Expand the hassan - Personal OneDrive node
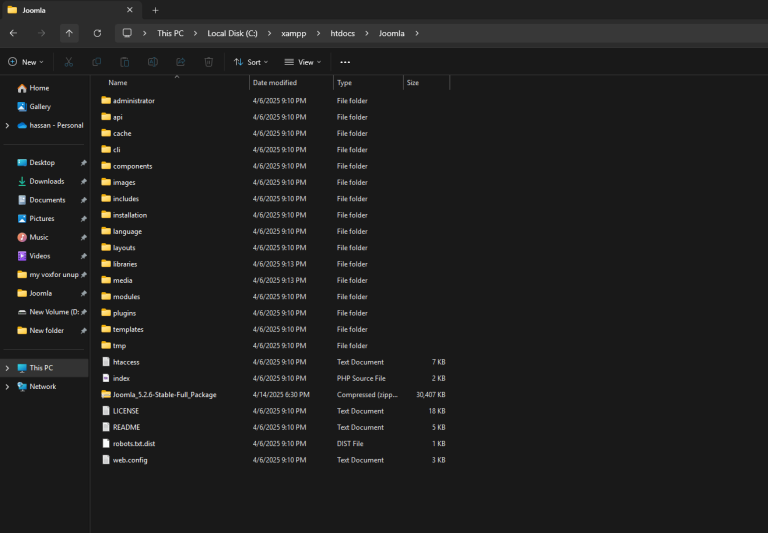Viewport: 768px width, 533px height. [x=7, y=126]
